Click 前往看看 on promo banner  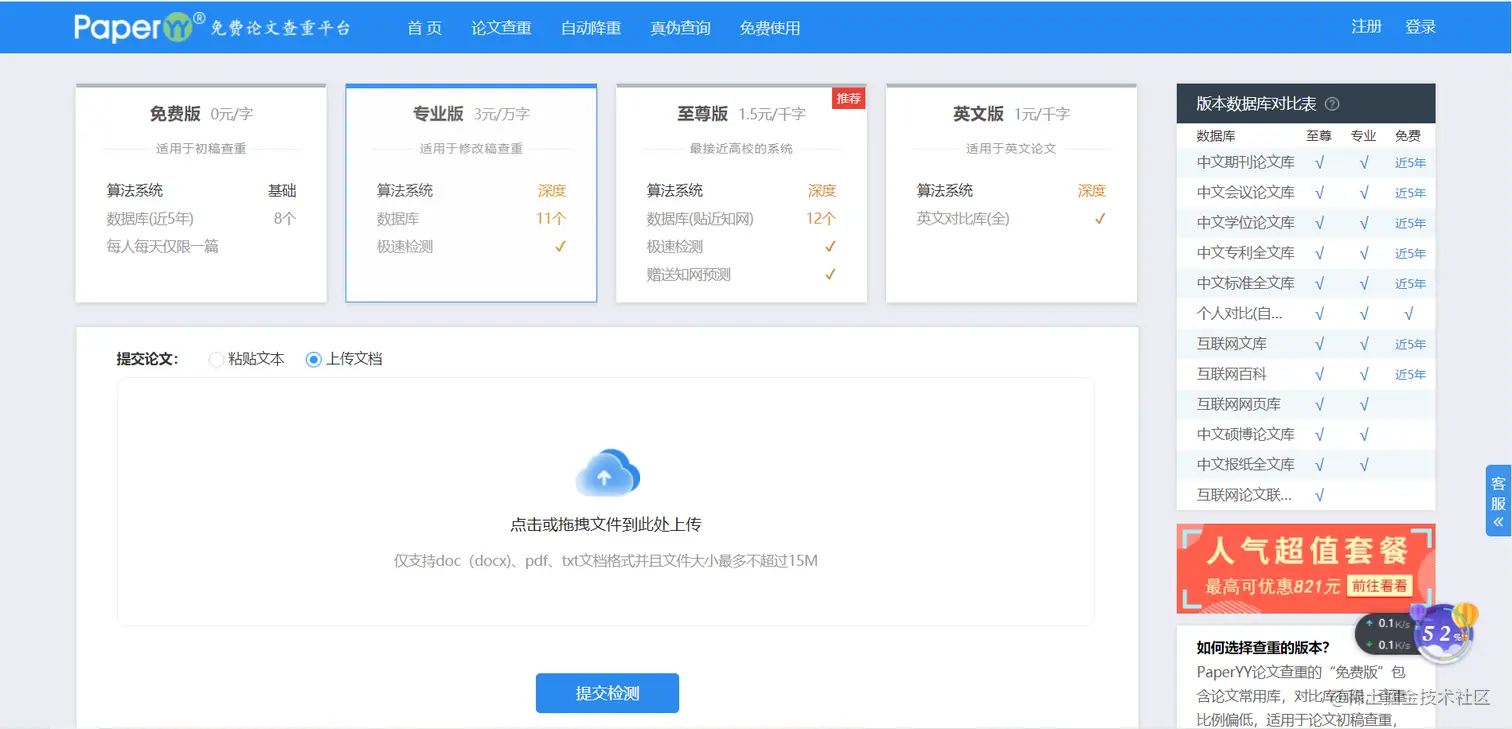click(x=1380, y=586)
